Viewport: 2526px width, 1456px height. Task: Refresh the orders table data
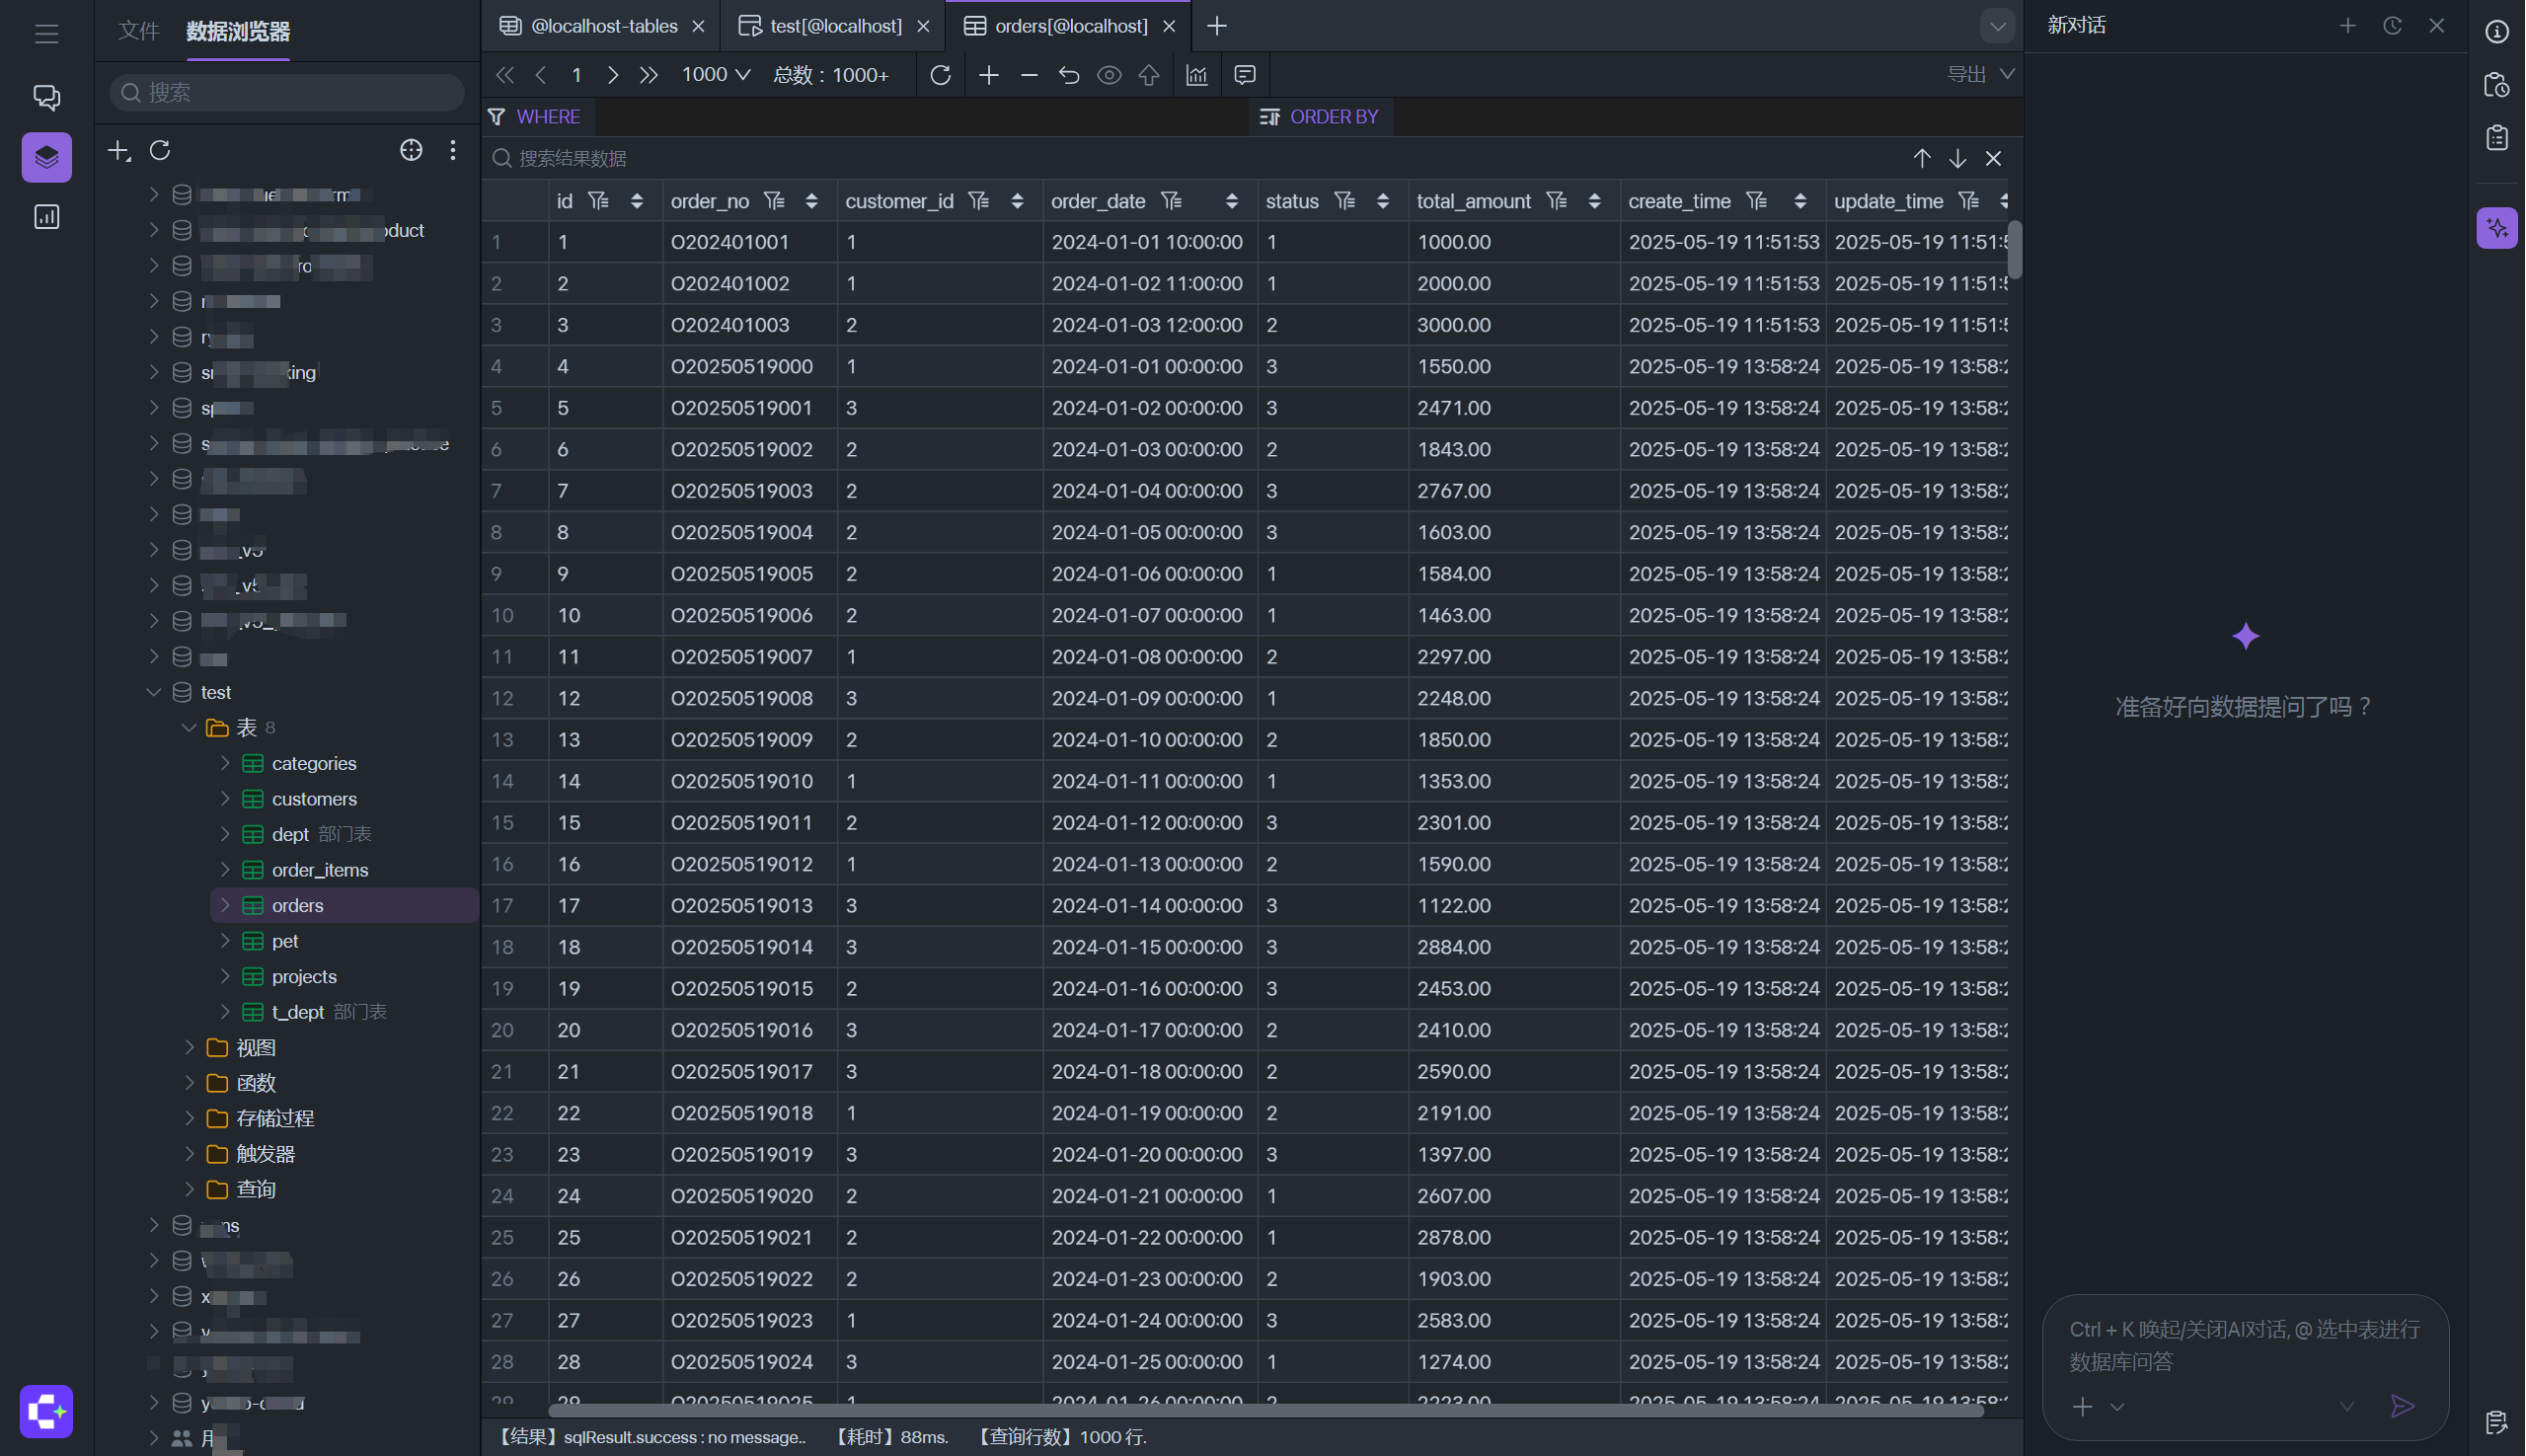click(x=940, y=75)
